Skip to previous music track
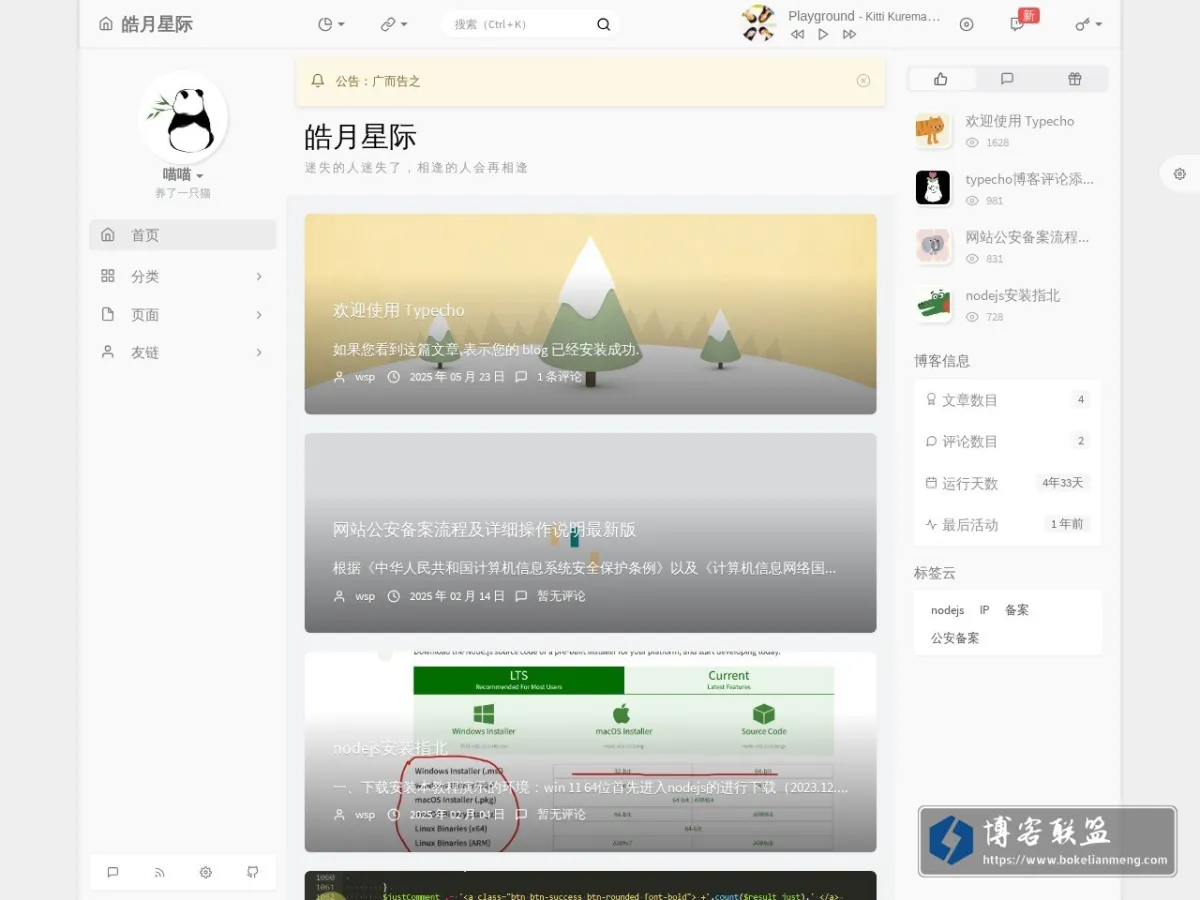The height and width of the screenshot is (900, 1200). coord(797,34)
